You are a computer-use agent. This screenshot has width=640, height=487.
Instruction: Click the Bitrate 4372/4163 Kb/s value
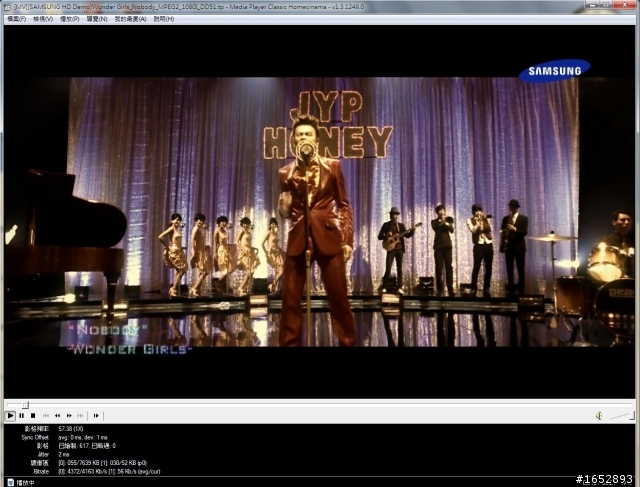click(109, 471)
